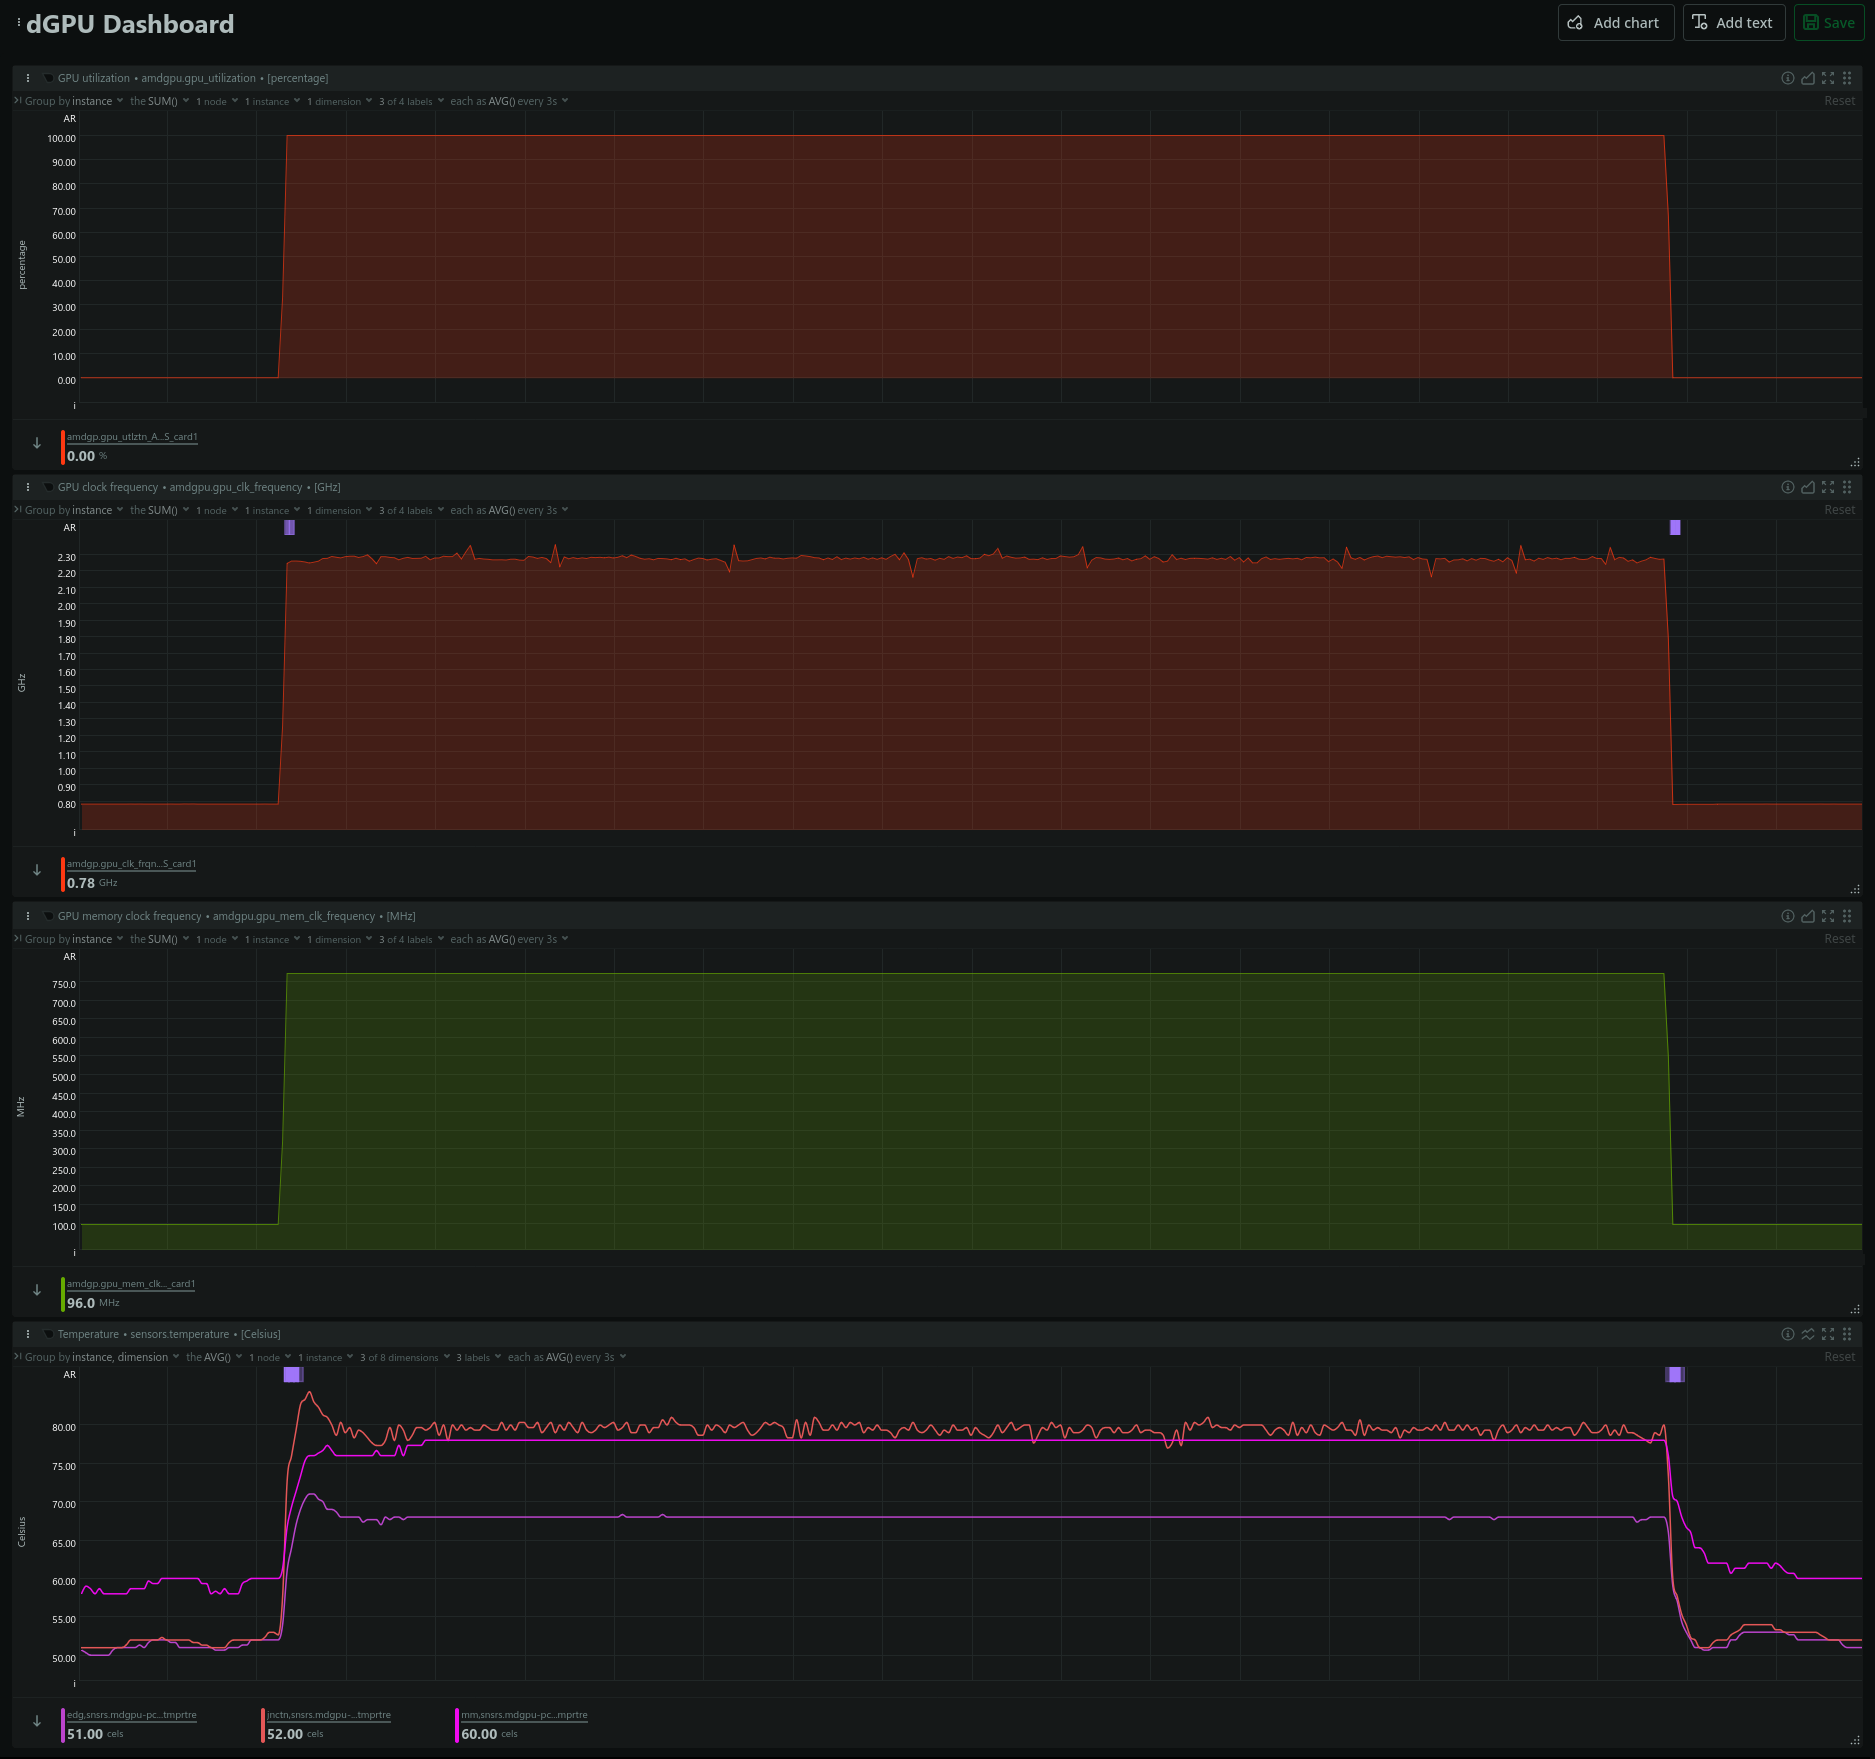Click first purple anomaly marker in Temperature chart
The height and width of the screenshot is (1759, 1875).
pos(293,1375)
